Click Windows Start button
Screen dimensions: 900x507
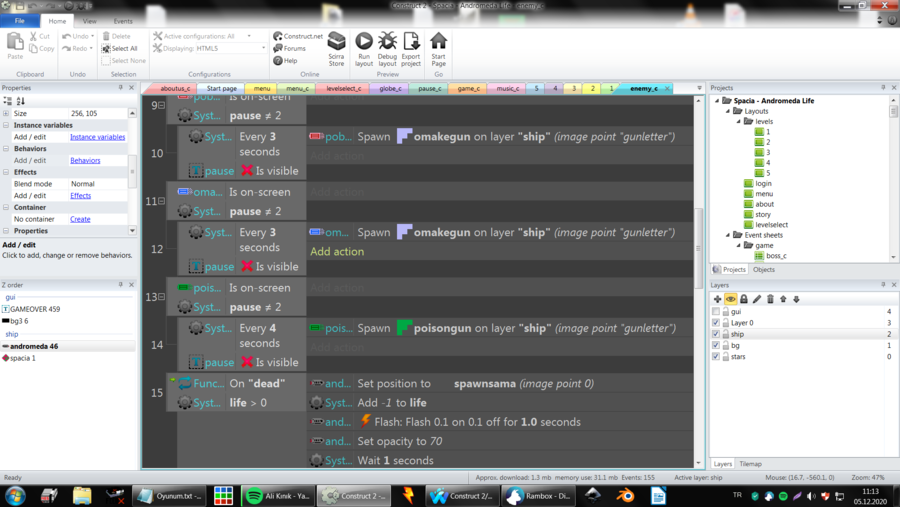pyautogui.click(x=15, y=496)
